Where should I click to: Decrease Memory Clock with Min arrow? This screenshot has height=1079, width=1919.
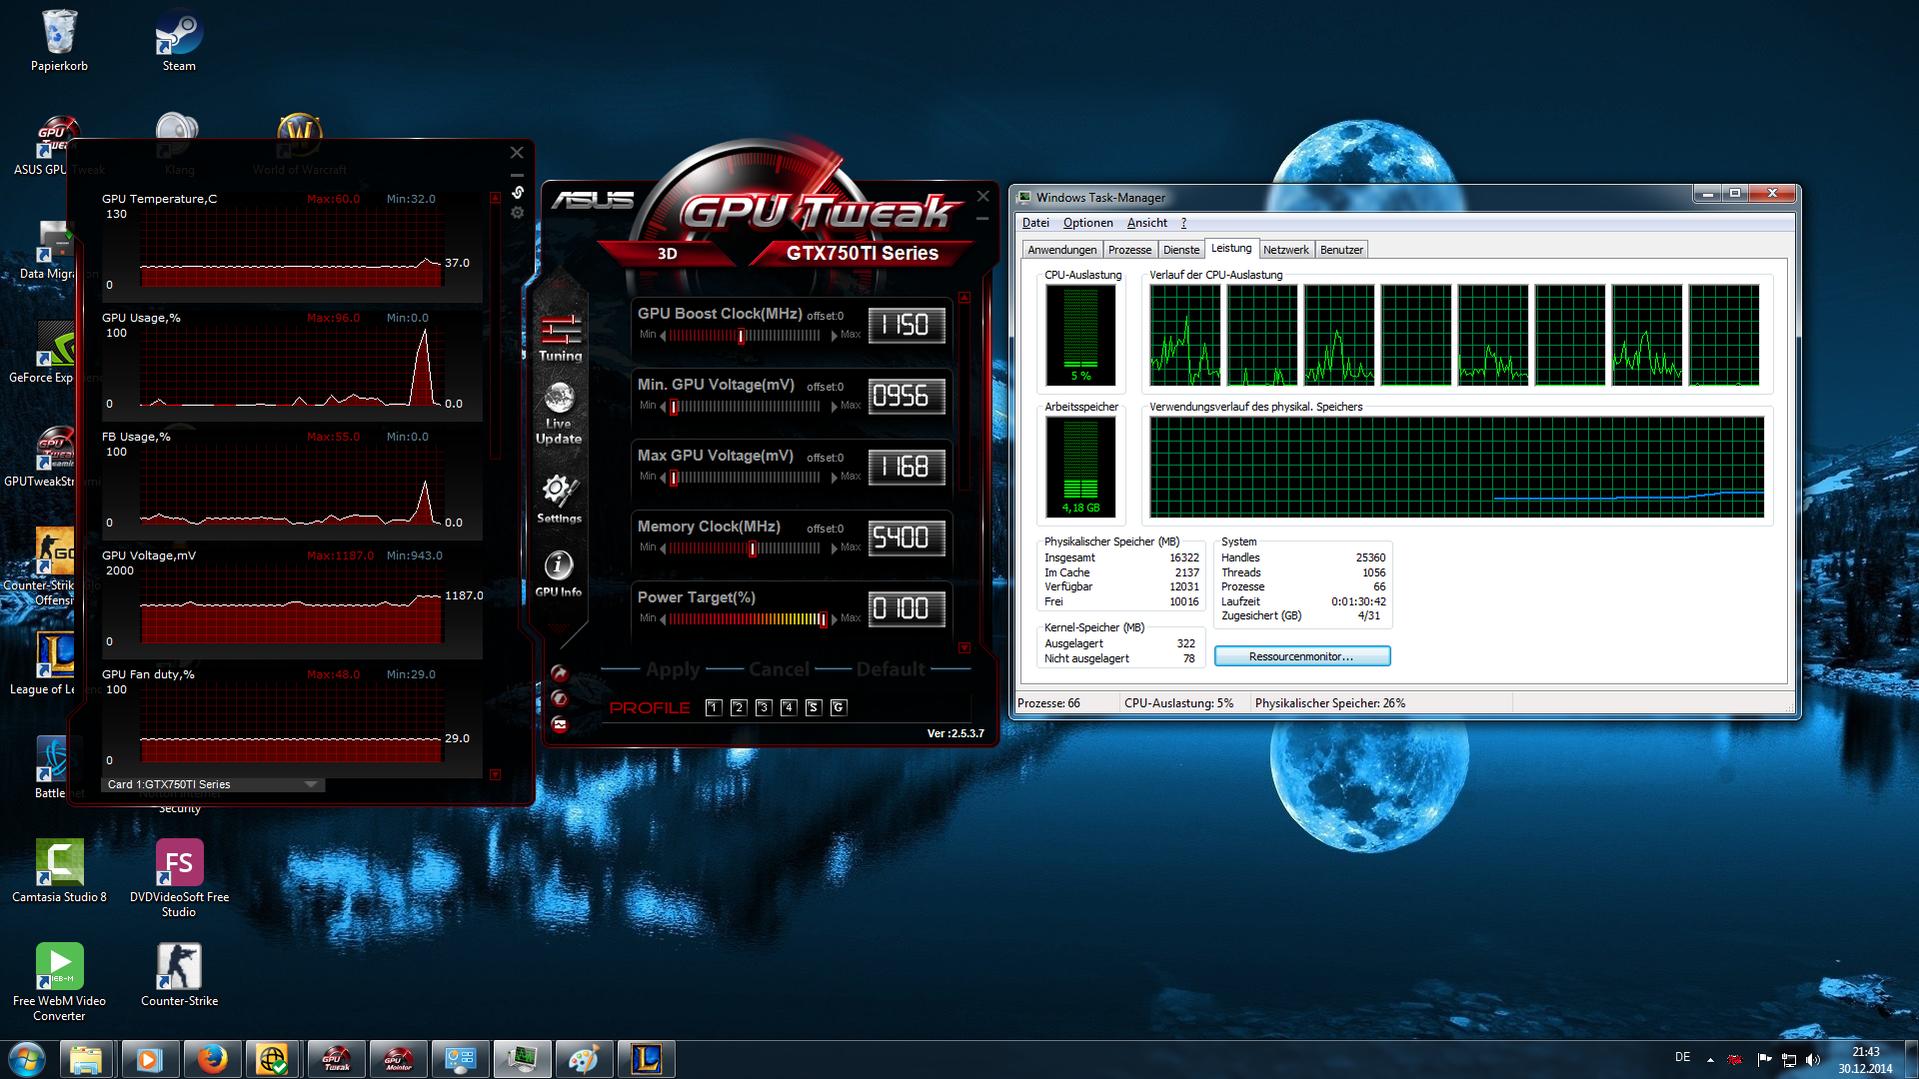(x=662, y=548)
